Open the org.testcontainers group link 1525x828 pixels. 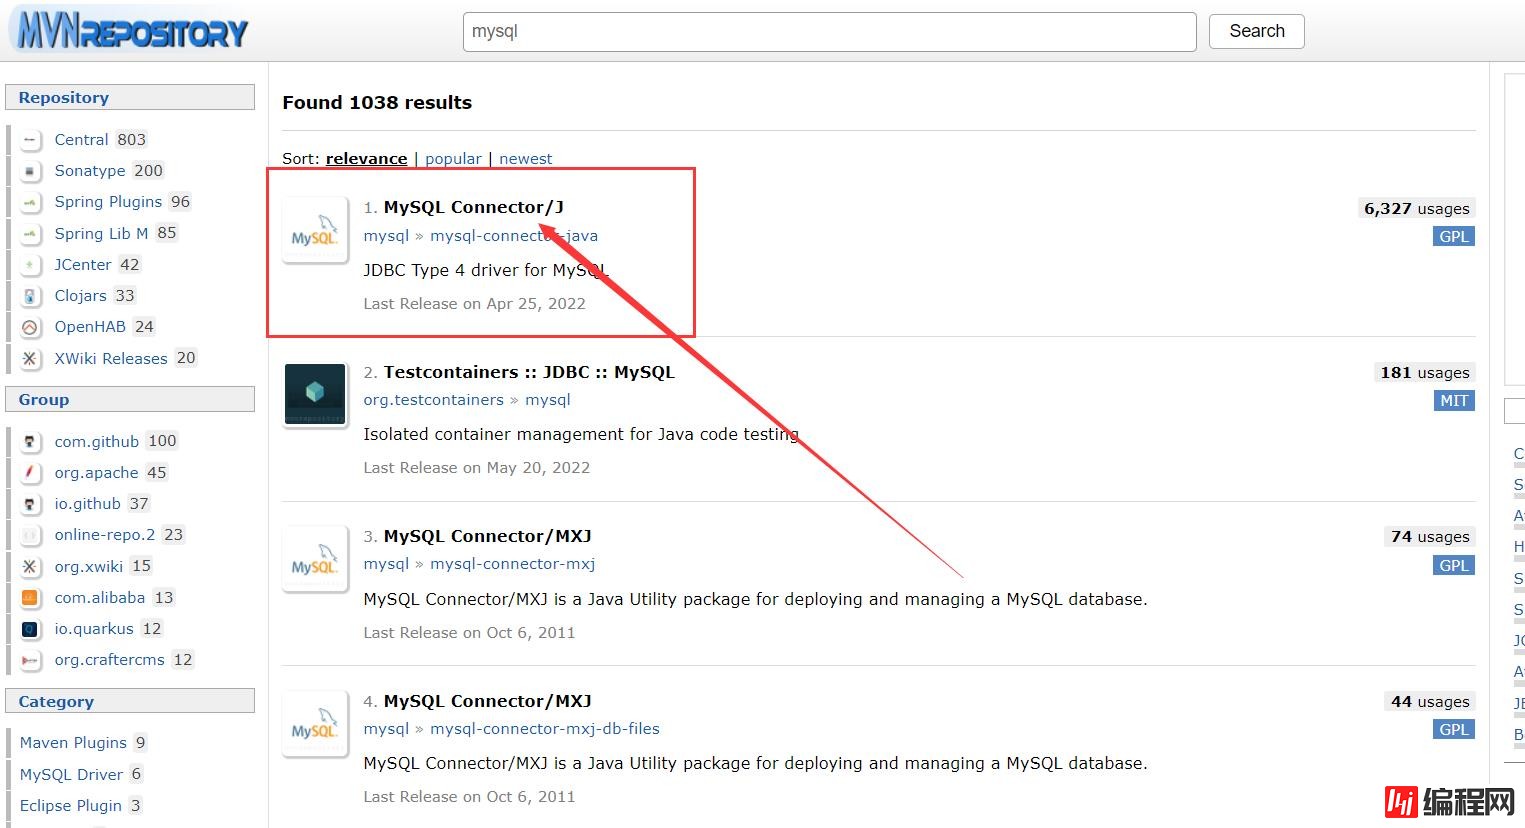[x=433, y=400]
